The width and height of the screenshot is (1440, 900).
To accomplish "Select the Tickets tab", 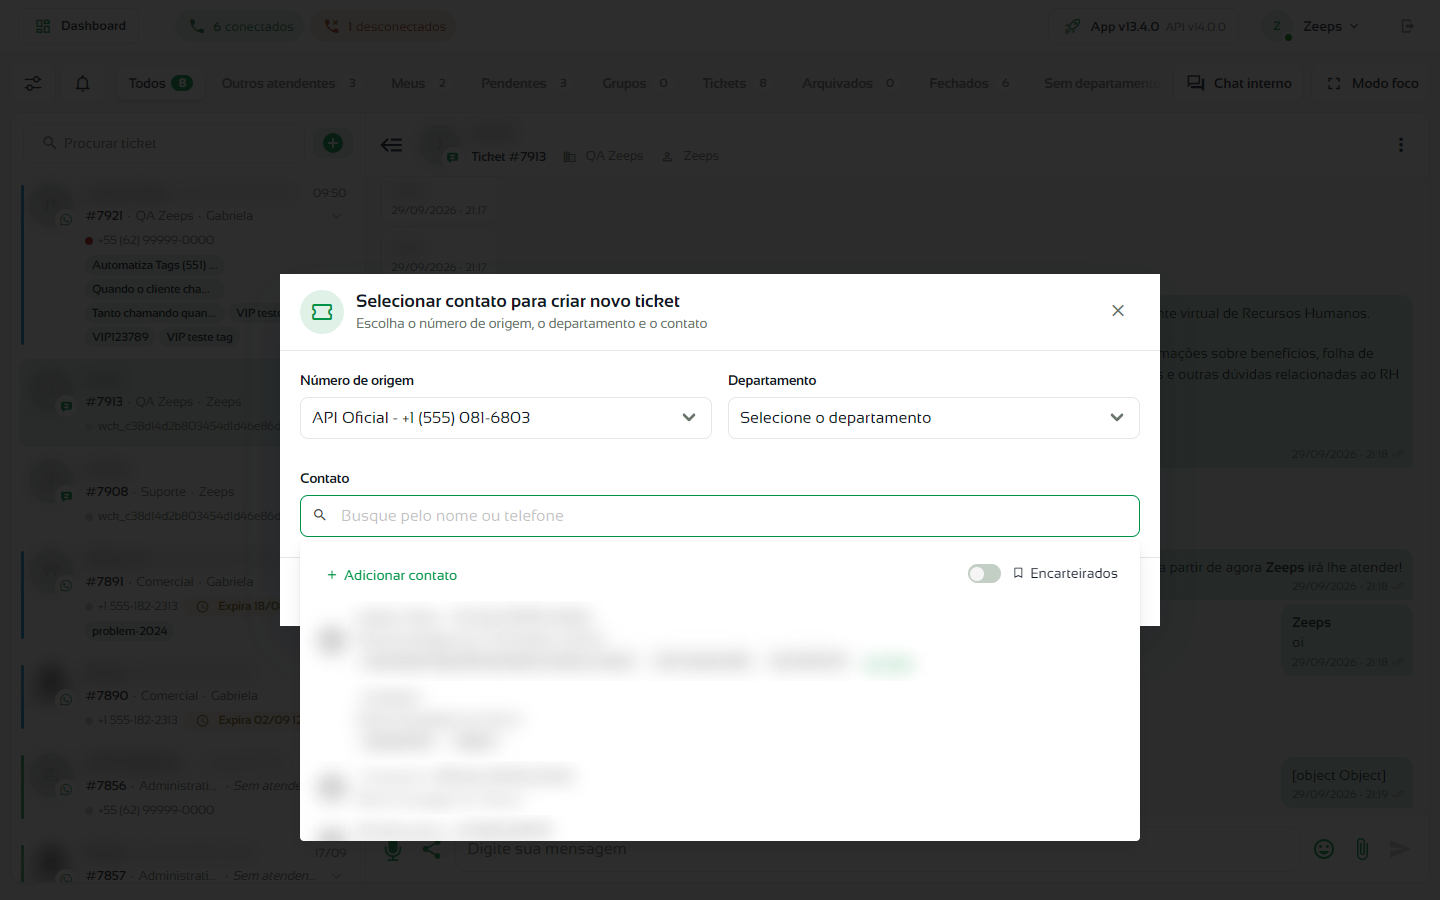I will click(x=735, y=83).
